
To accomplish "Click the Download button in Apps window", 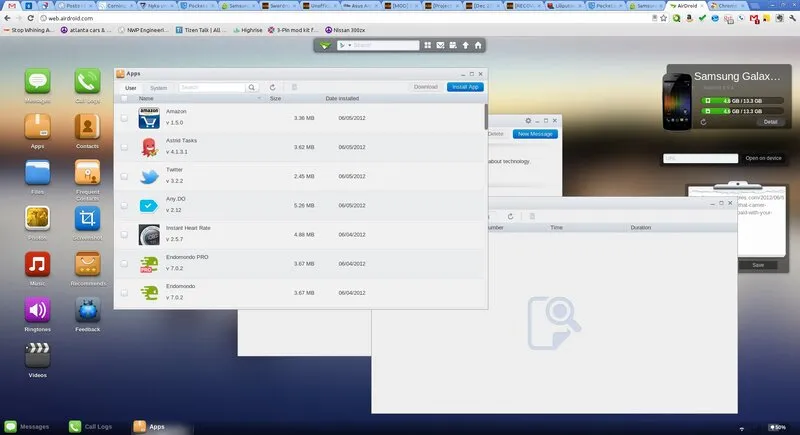I will point(426,87).
